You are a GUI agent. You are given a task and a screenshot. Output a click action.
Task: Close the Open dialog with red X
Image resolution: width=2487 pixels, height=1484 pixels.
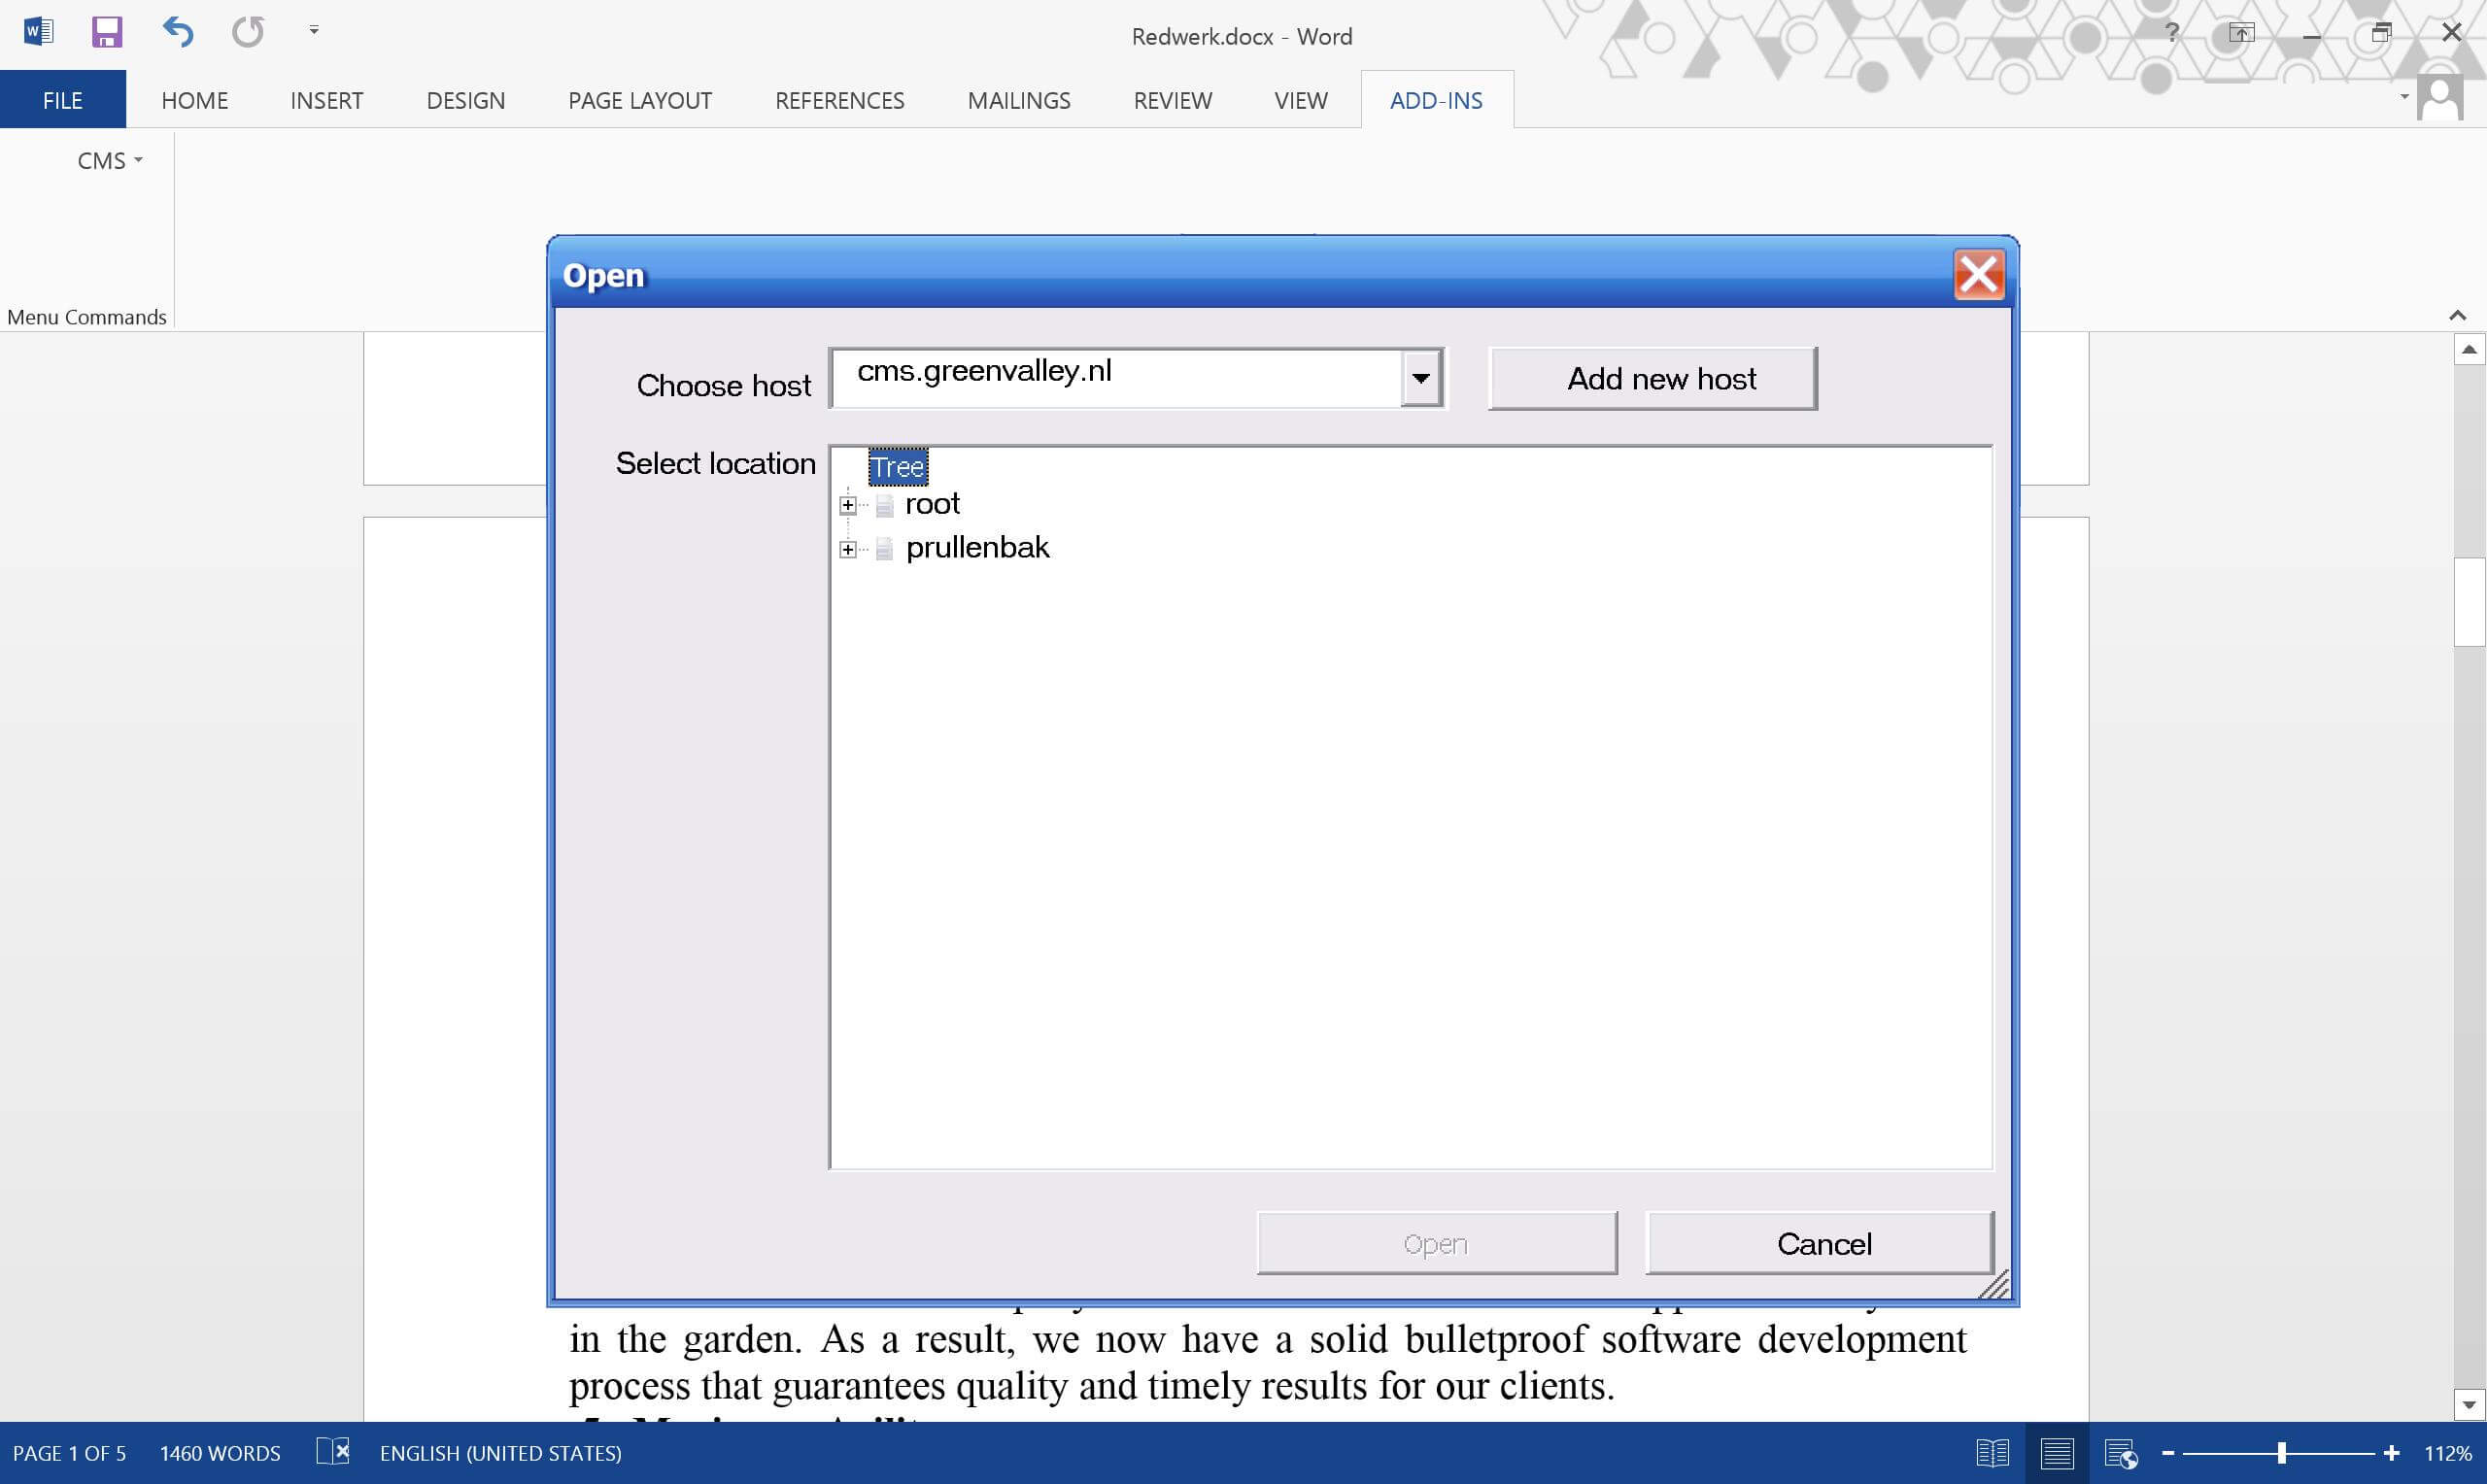coord(1978,274)
